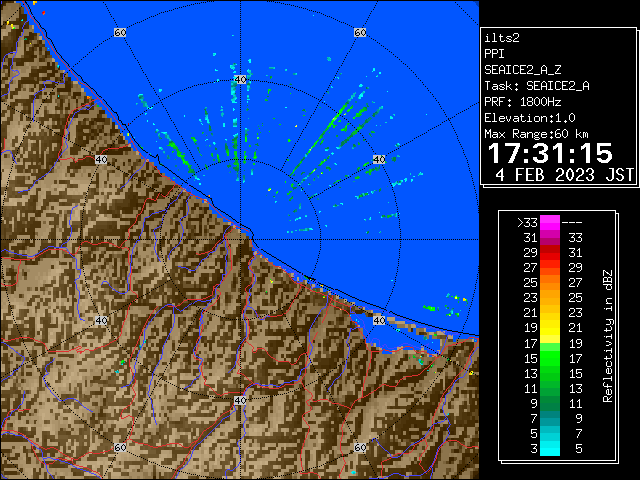Click the southwest 60 km range ring label
Screen dimensions: 640x480
click(x=120, y=447)
